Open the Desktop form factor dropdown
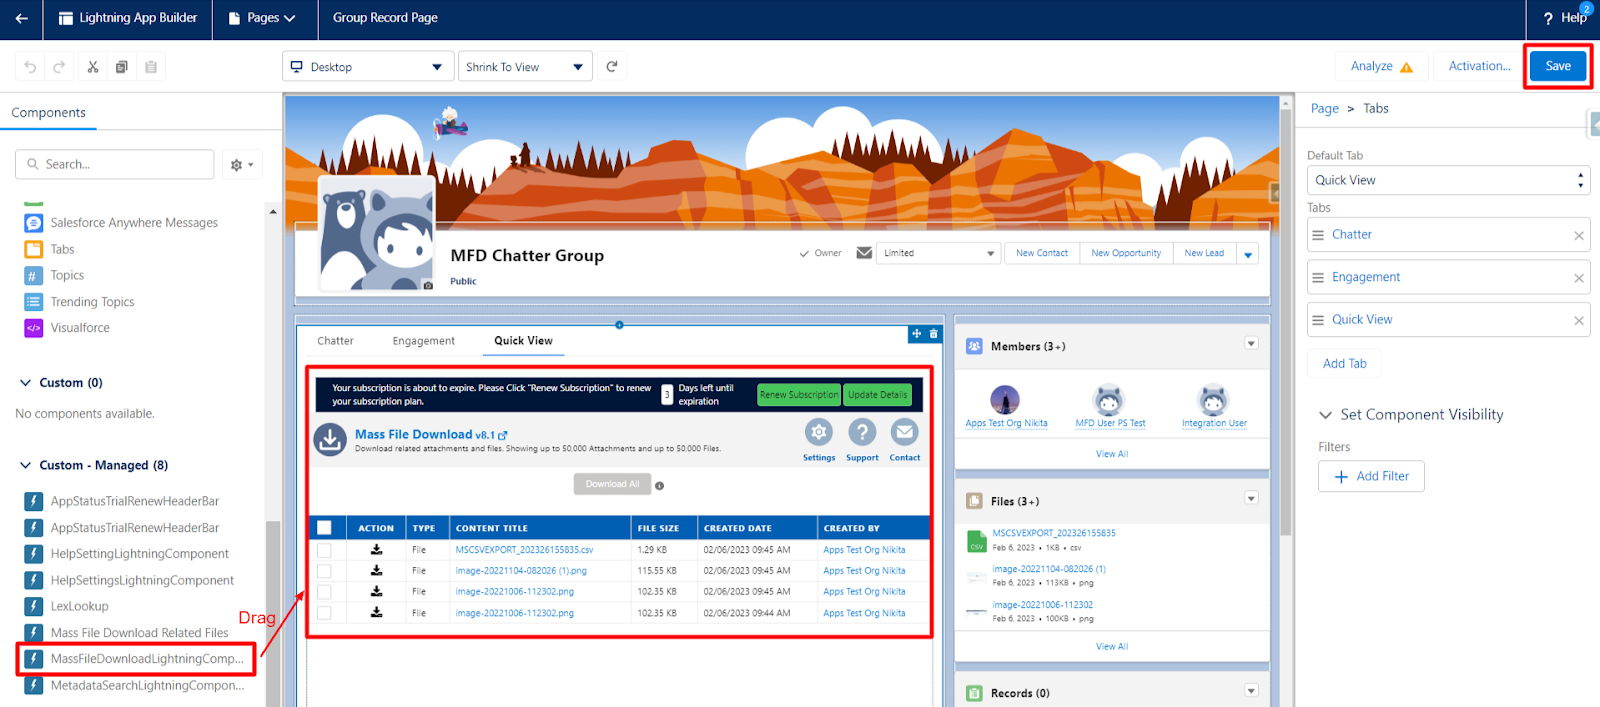 tap(368, 67)
